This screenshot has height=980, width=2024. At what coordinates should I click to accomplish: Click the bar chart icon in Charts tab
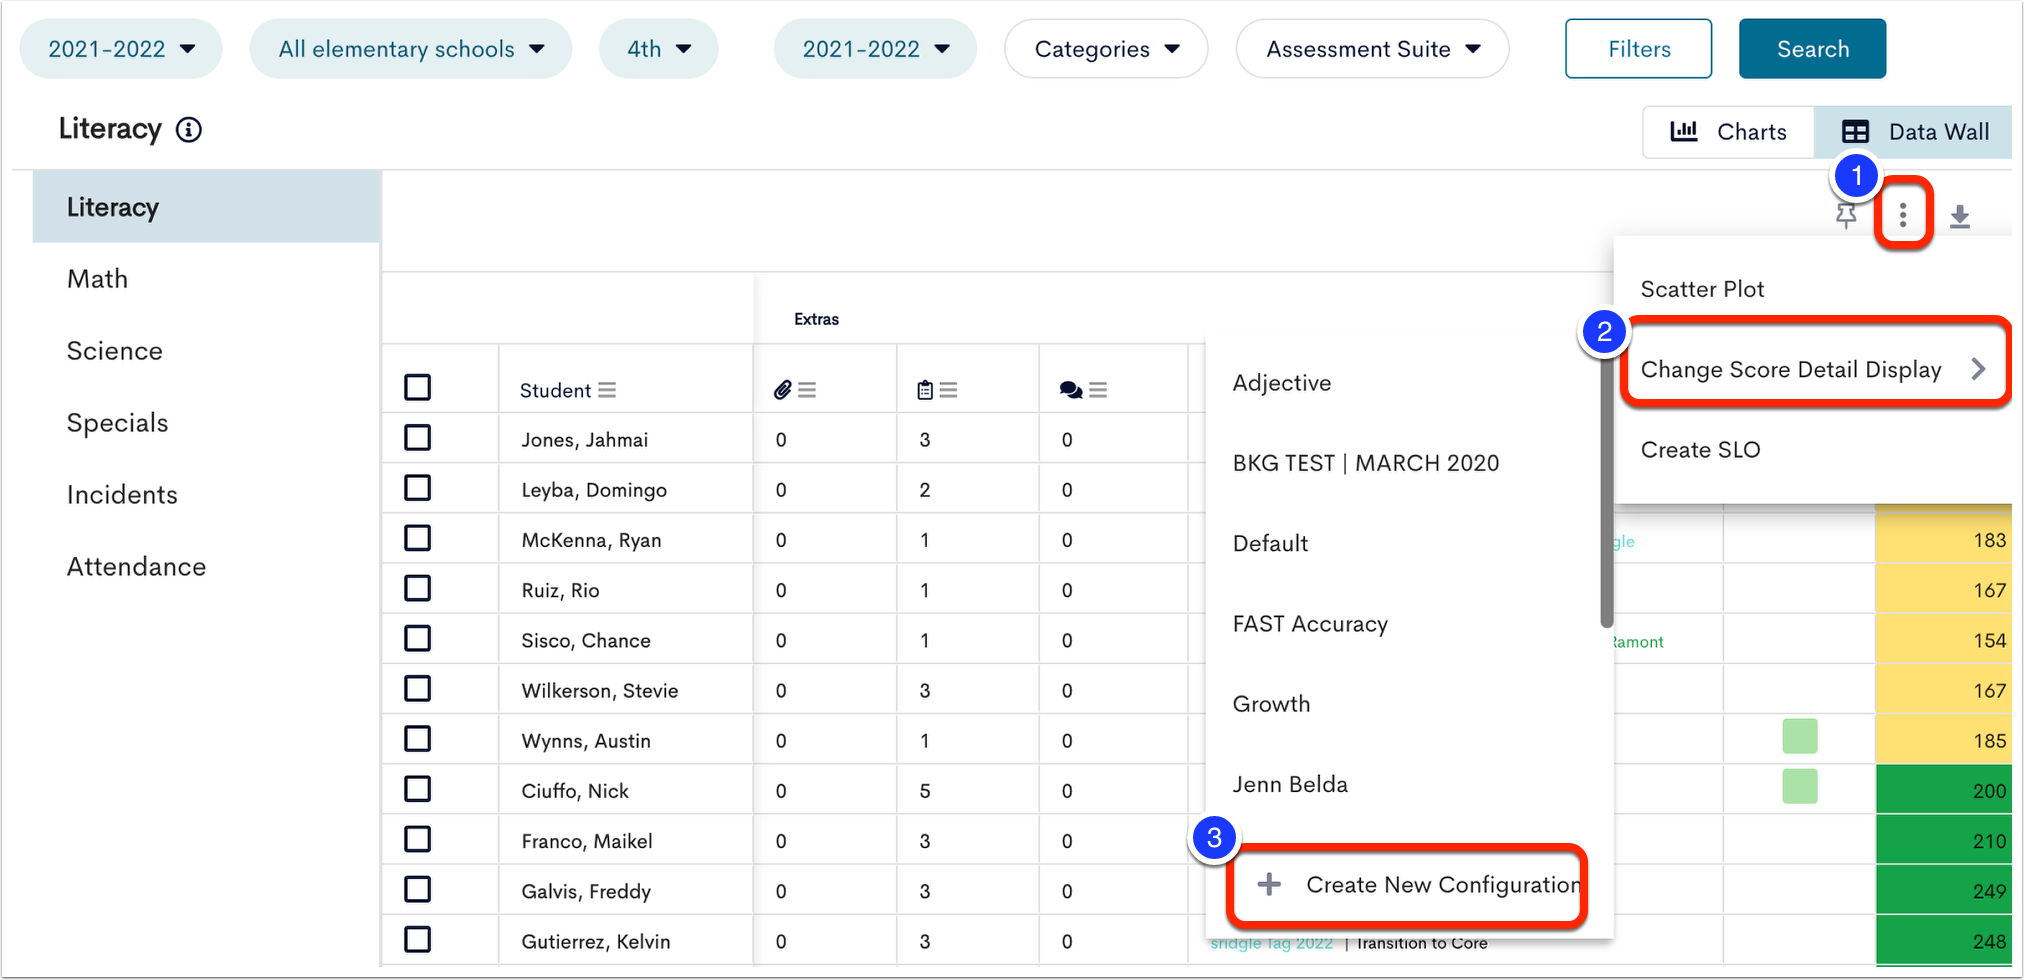click(x=1684, y=131)
